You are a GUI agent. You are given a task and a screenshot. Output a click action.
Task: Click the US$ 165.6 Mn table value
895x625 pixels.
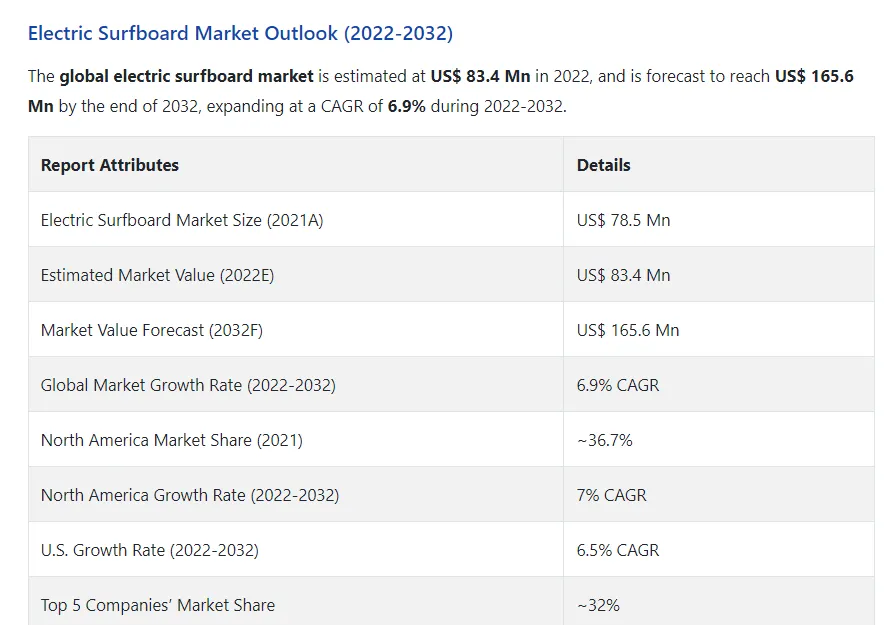628,330
